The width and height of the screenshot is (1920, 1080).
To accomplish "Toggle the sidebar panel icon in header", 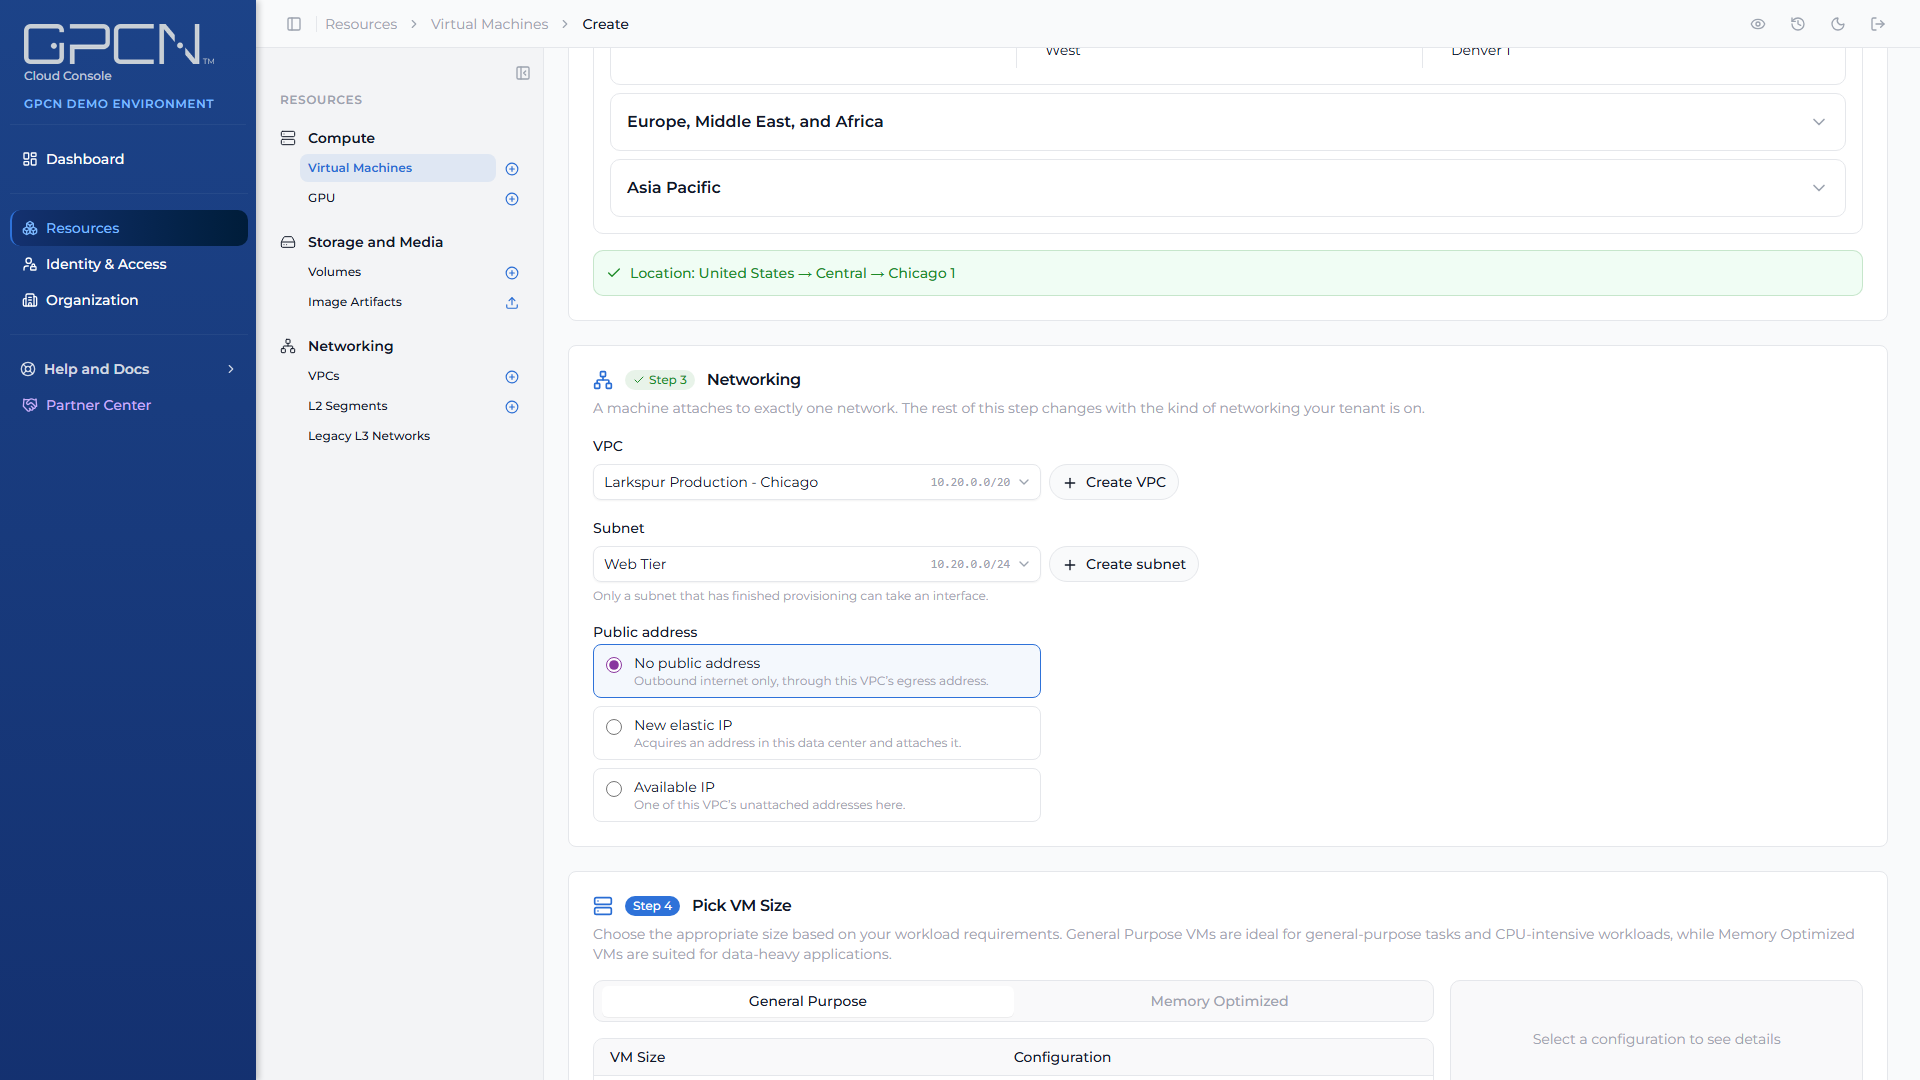I will [294, 24].
